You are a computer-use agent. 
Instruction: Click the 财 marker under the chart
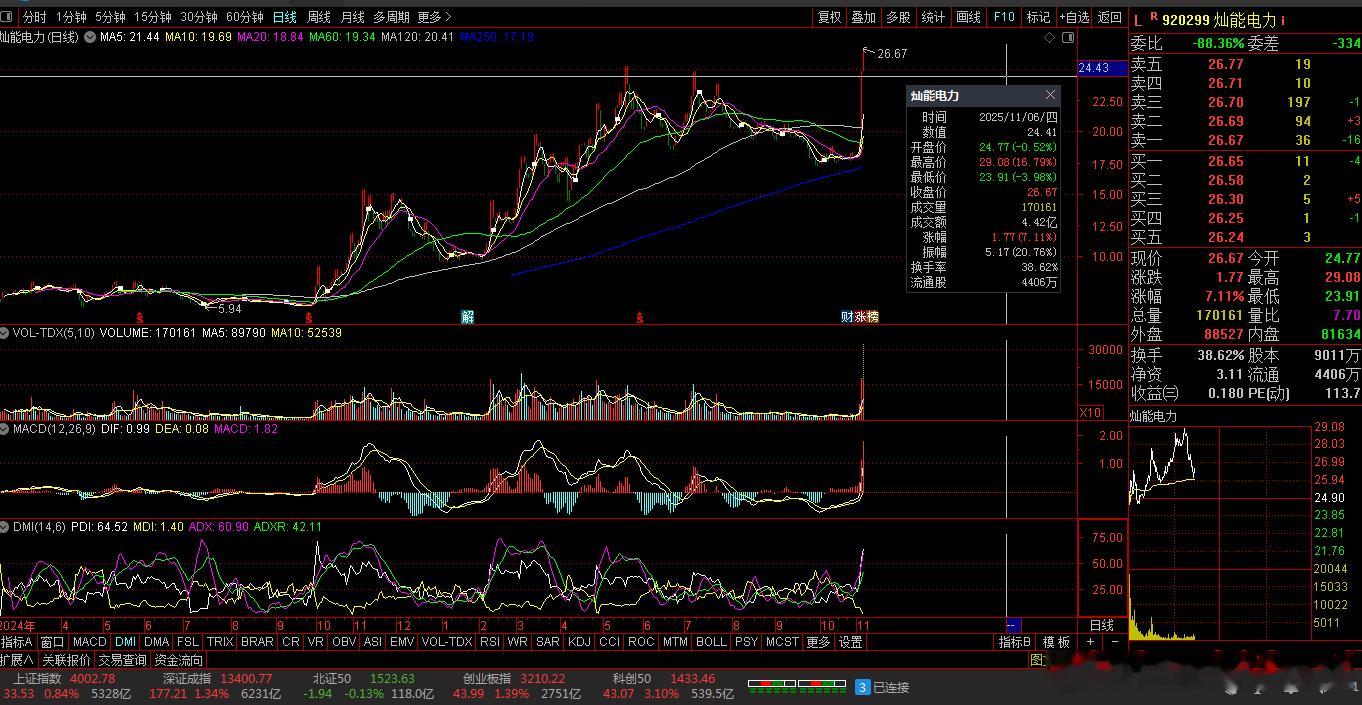(846, 317)
